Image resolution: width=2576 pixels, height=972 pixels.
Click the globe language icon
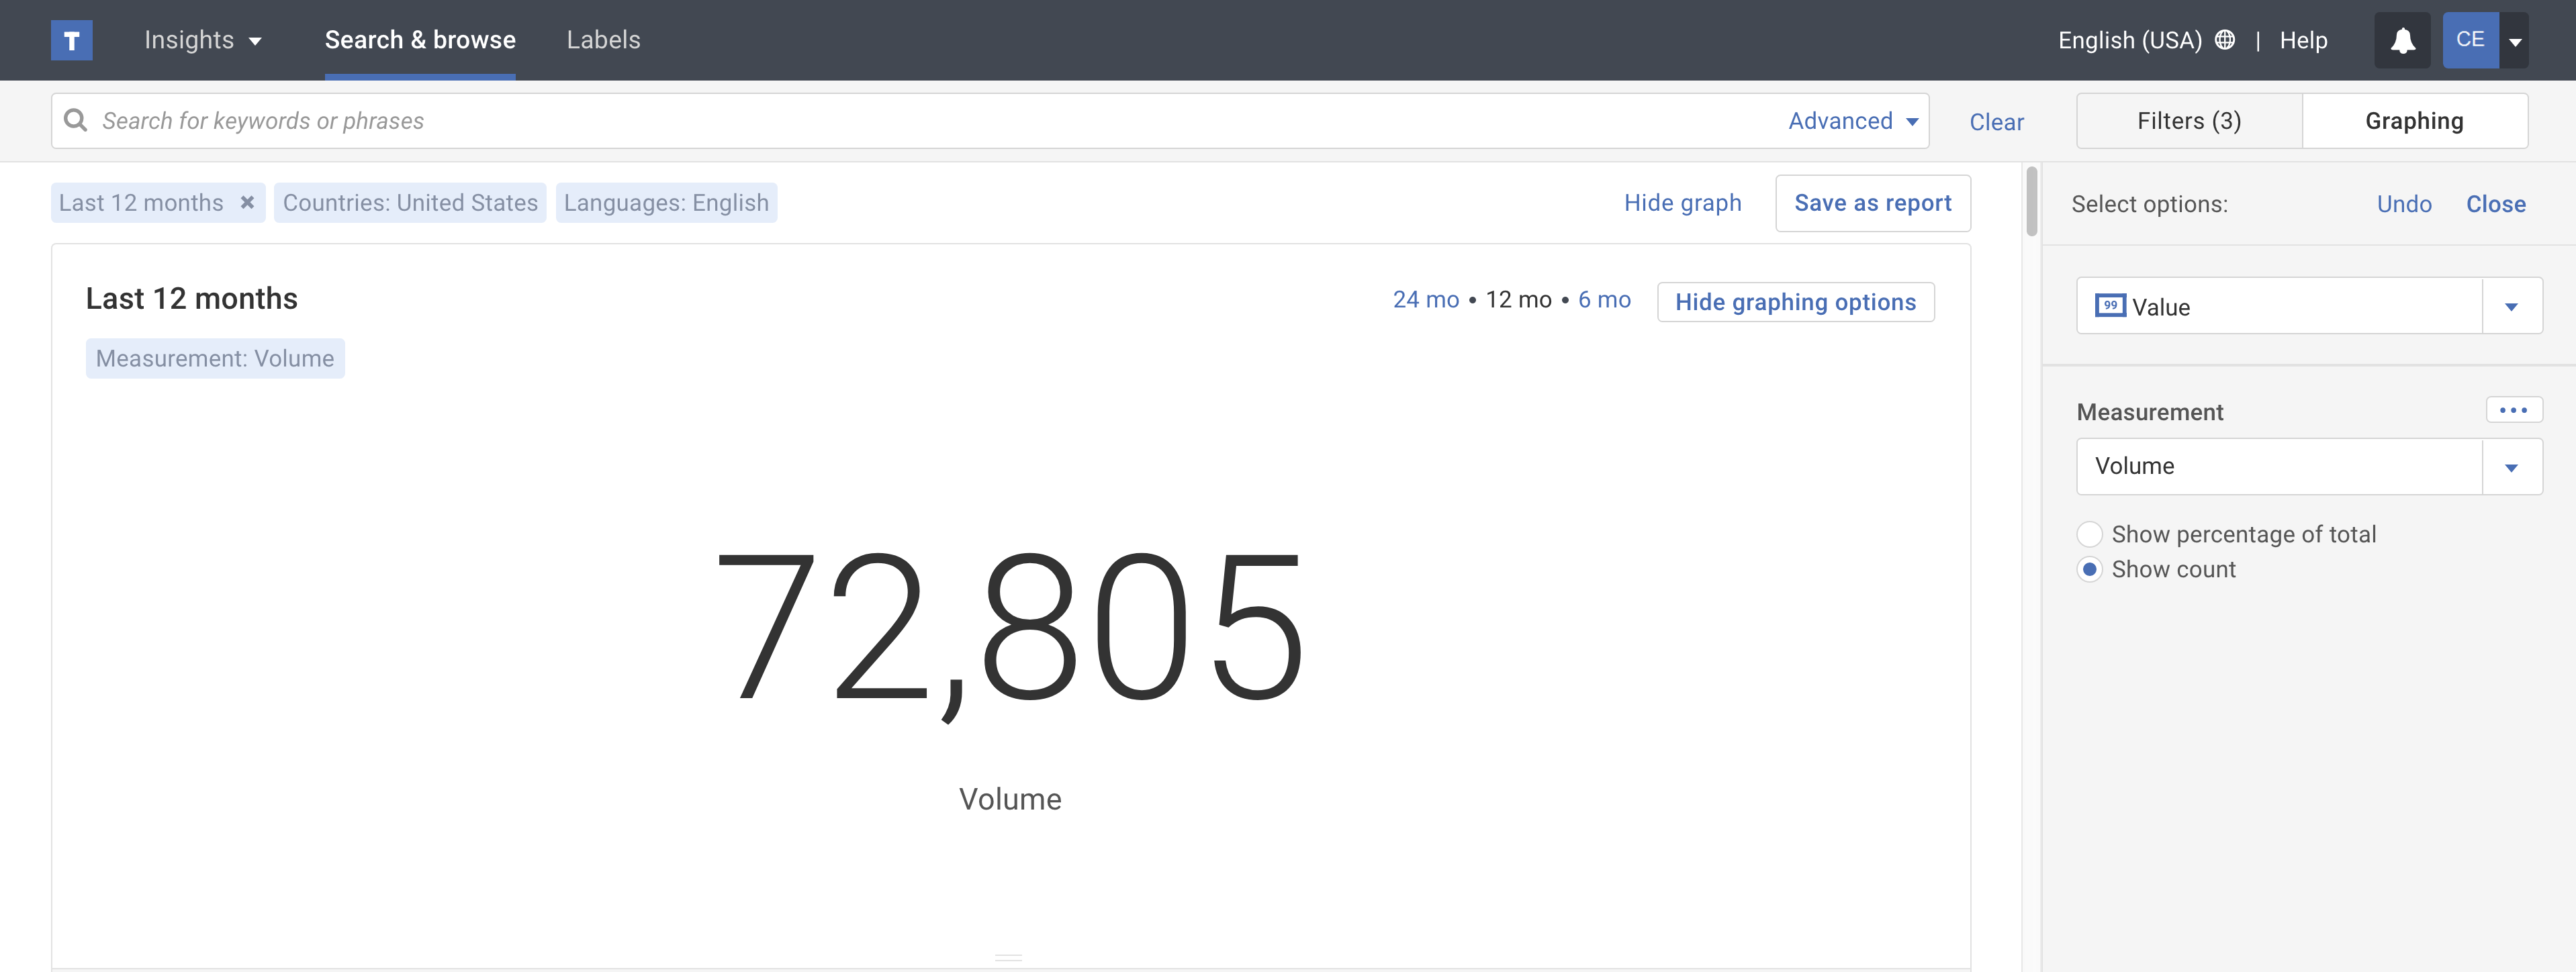pyautogui.click(x=2224, y=40)
